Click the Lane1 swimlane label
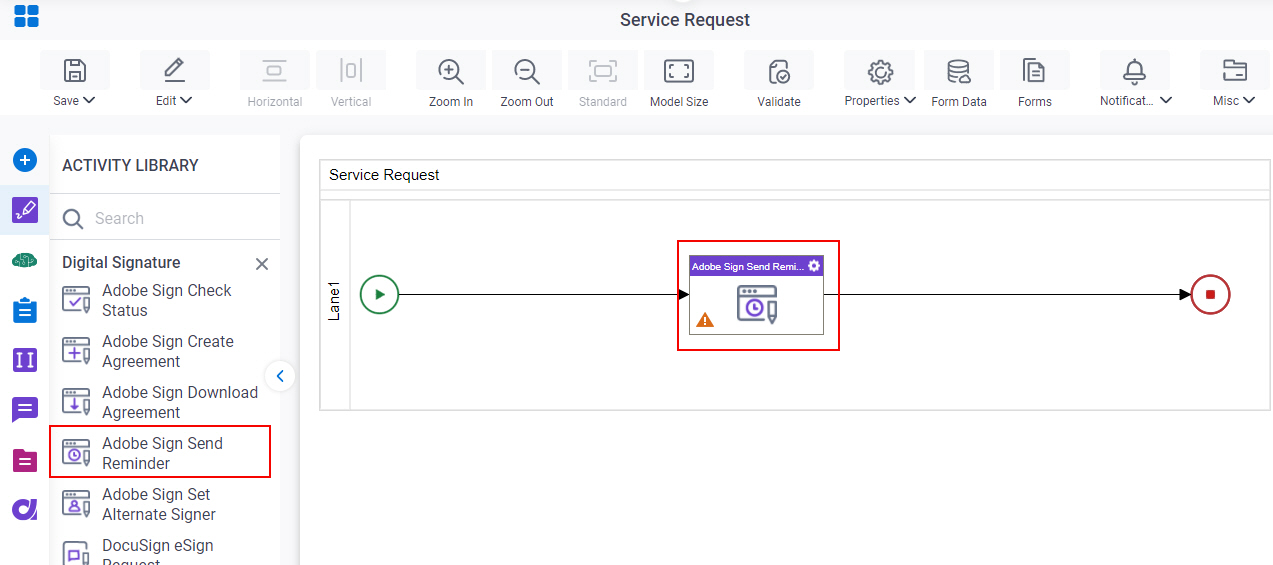Image resolution: width=1273 pixels, height=565 pixels. click(x=335, y=301)
